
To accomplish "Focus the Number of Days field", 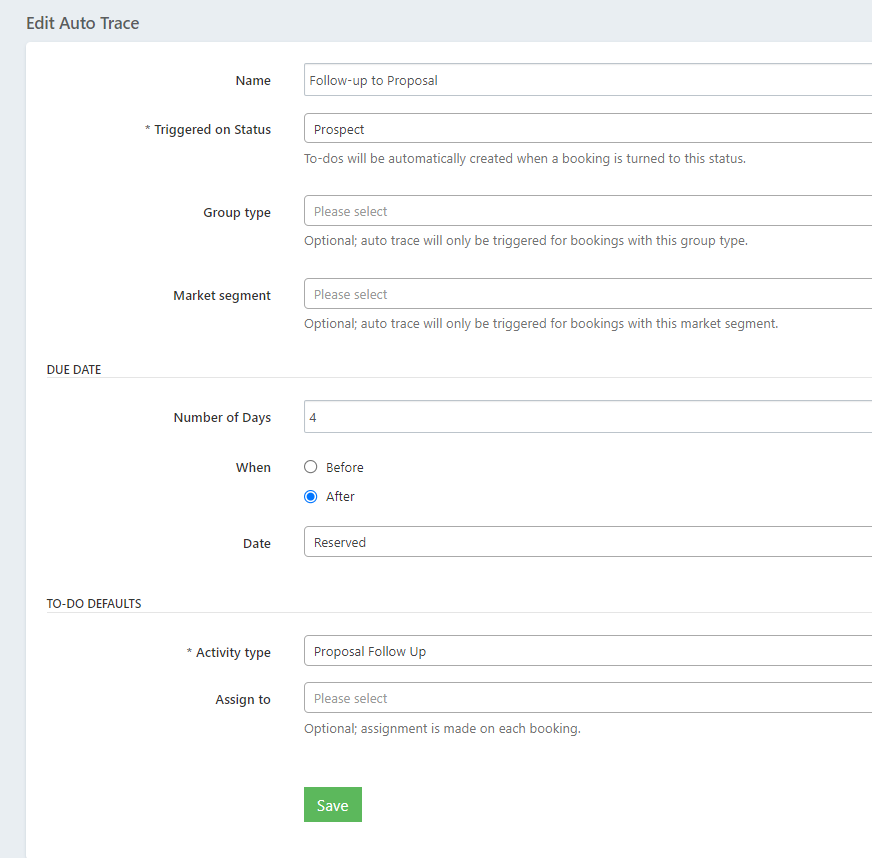I will pos(588,417).
